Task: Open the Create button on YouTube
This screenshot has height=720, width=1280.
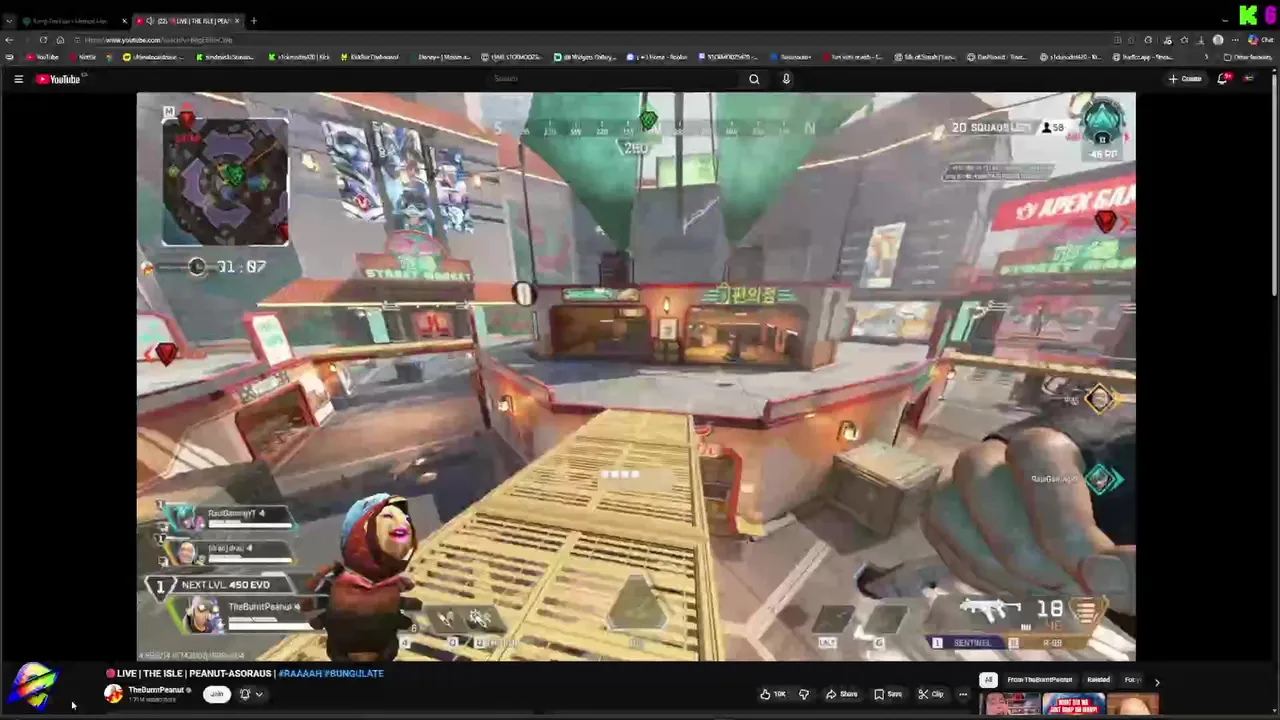Action: (1185, 79)
